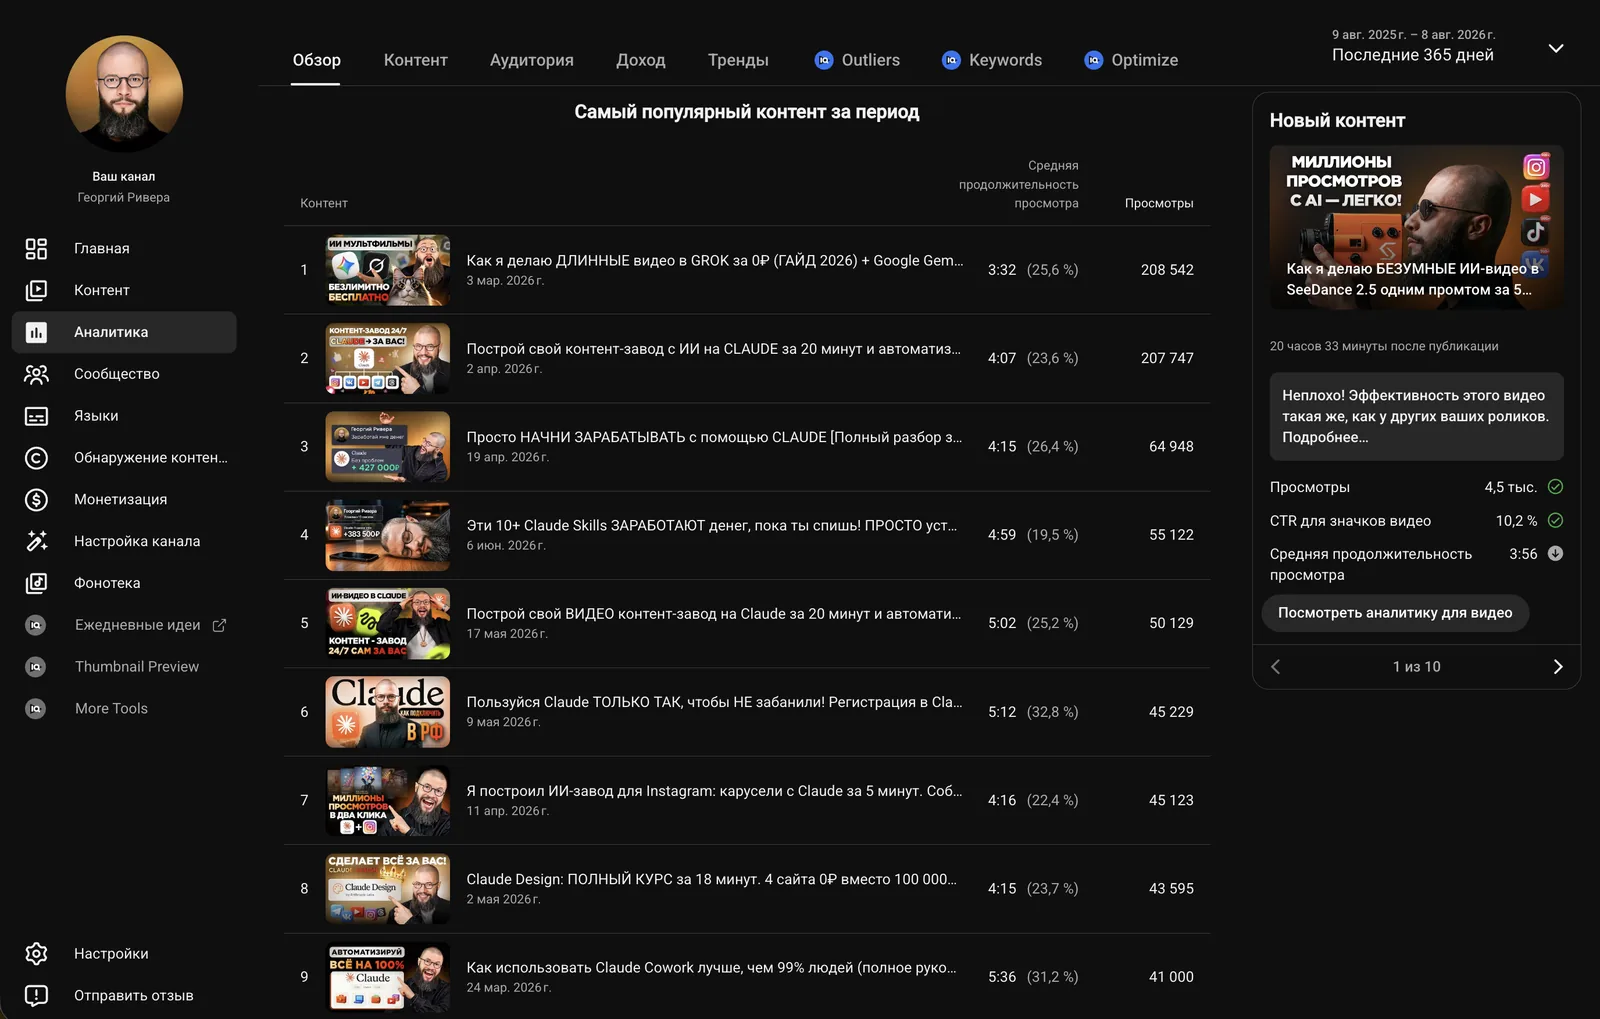Switch to the Контент analytics tab
1600x1019 pixels.
(x=416, y=60)
